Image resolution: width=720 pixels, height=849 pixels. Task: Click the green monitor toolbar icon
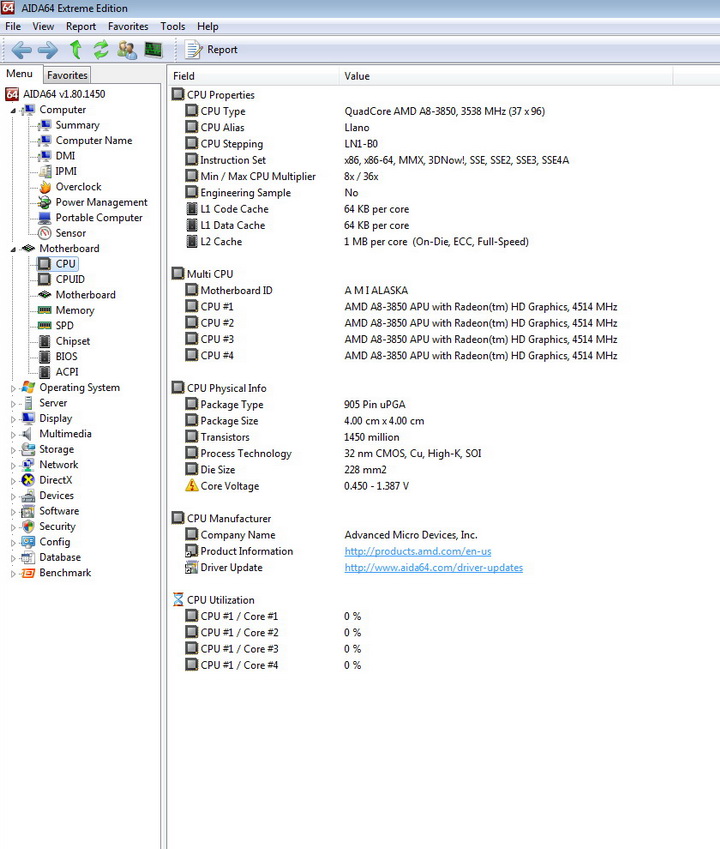click(x=154, y=50)
